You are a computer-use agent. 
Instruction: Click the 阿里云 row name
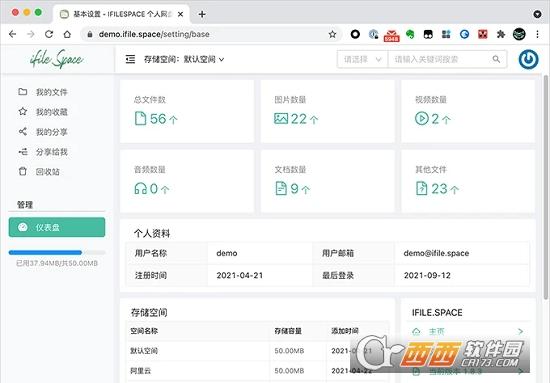coord(140,371)
